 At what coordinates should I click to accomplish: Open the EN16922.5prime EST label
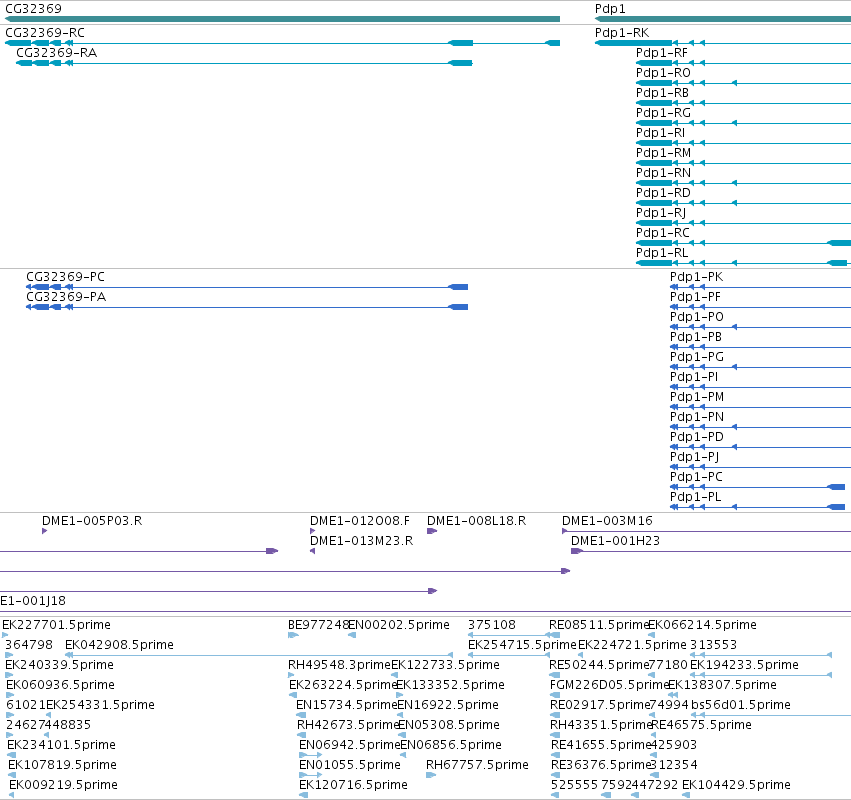(x=448, y=706)
